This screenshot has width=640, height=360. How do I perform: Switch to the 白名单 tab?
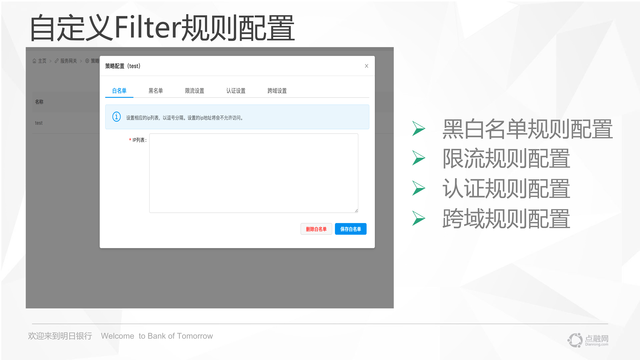[x=119, y=91]
